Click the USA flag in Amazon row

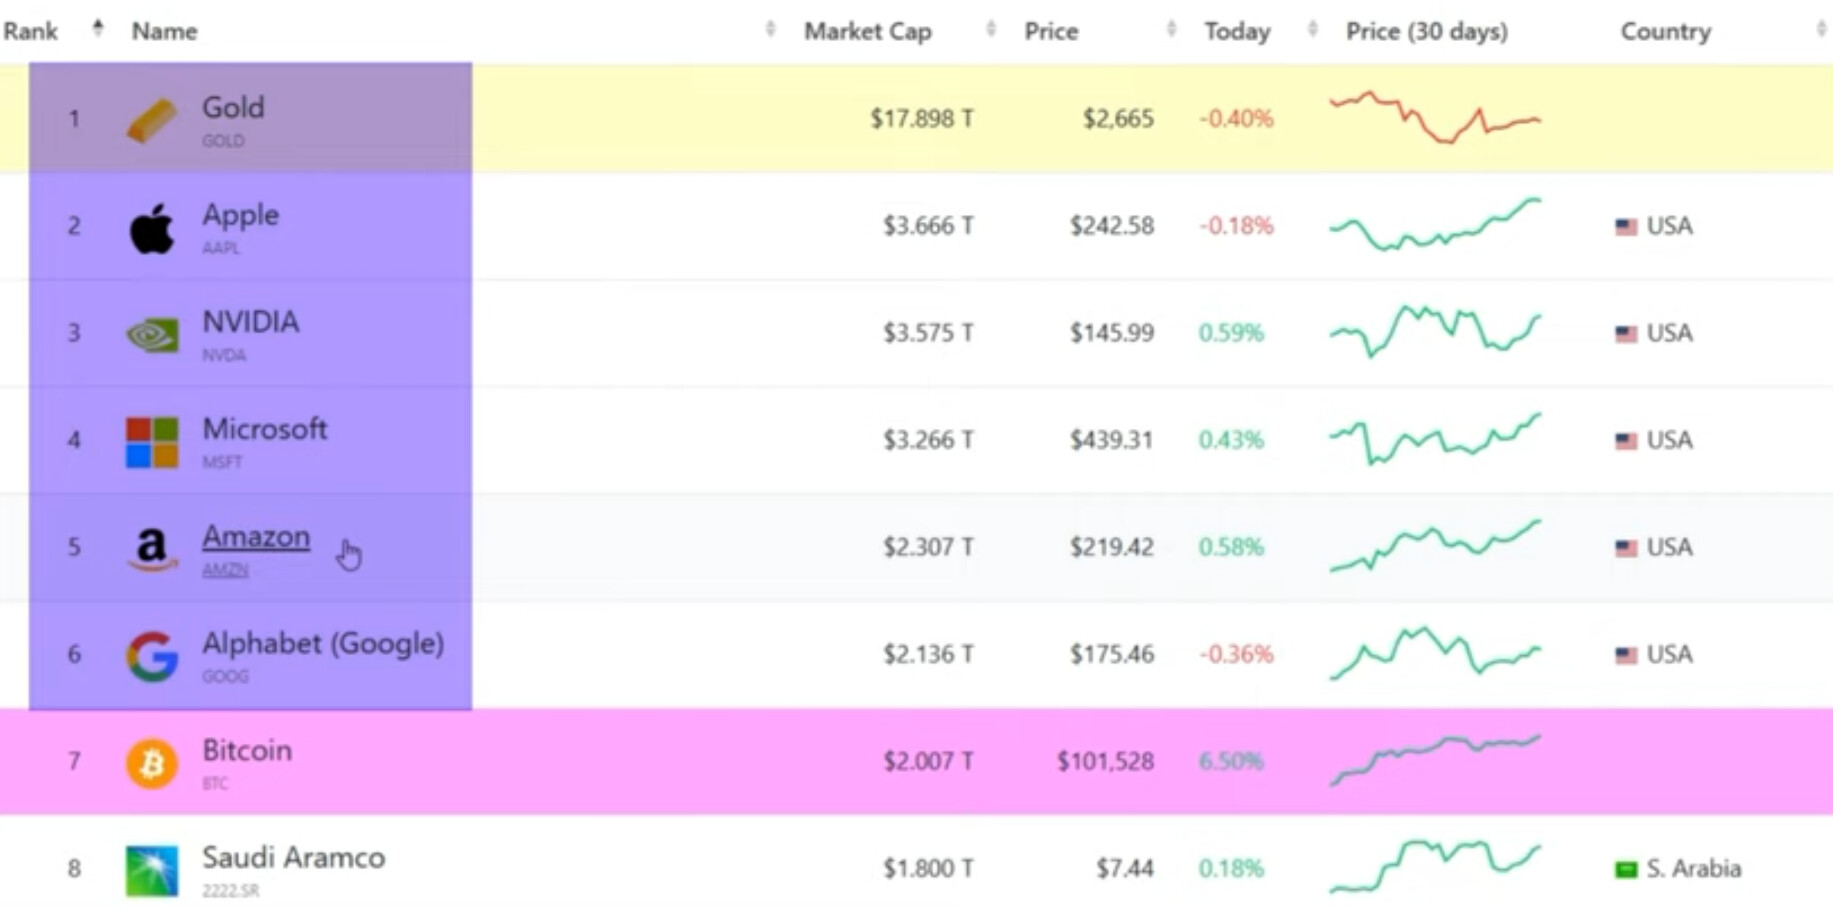coord(1626,548)
